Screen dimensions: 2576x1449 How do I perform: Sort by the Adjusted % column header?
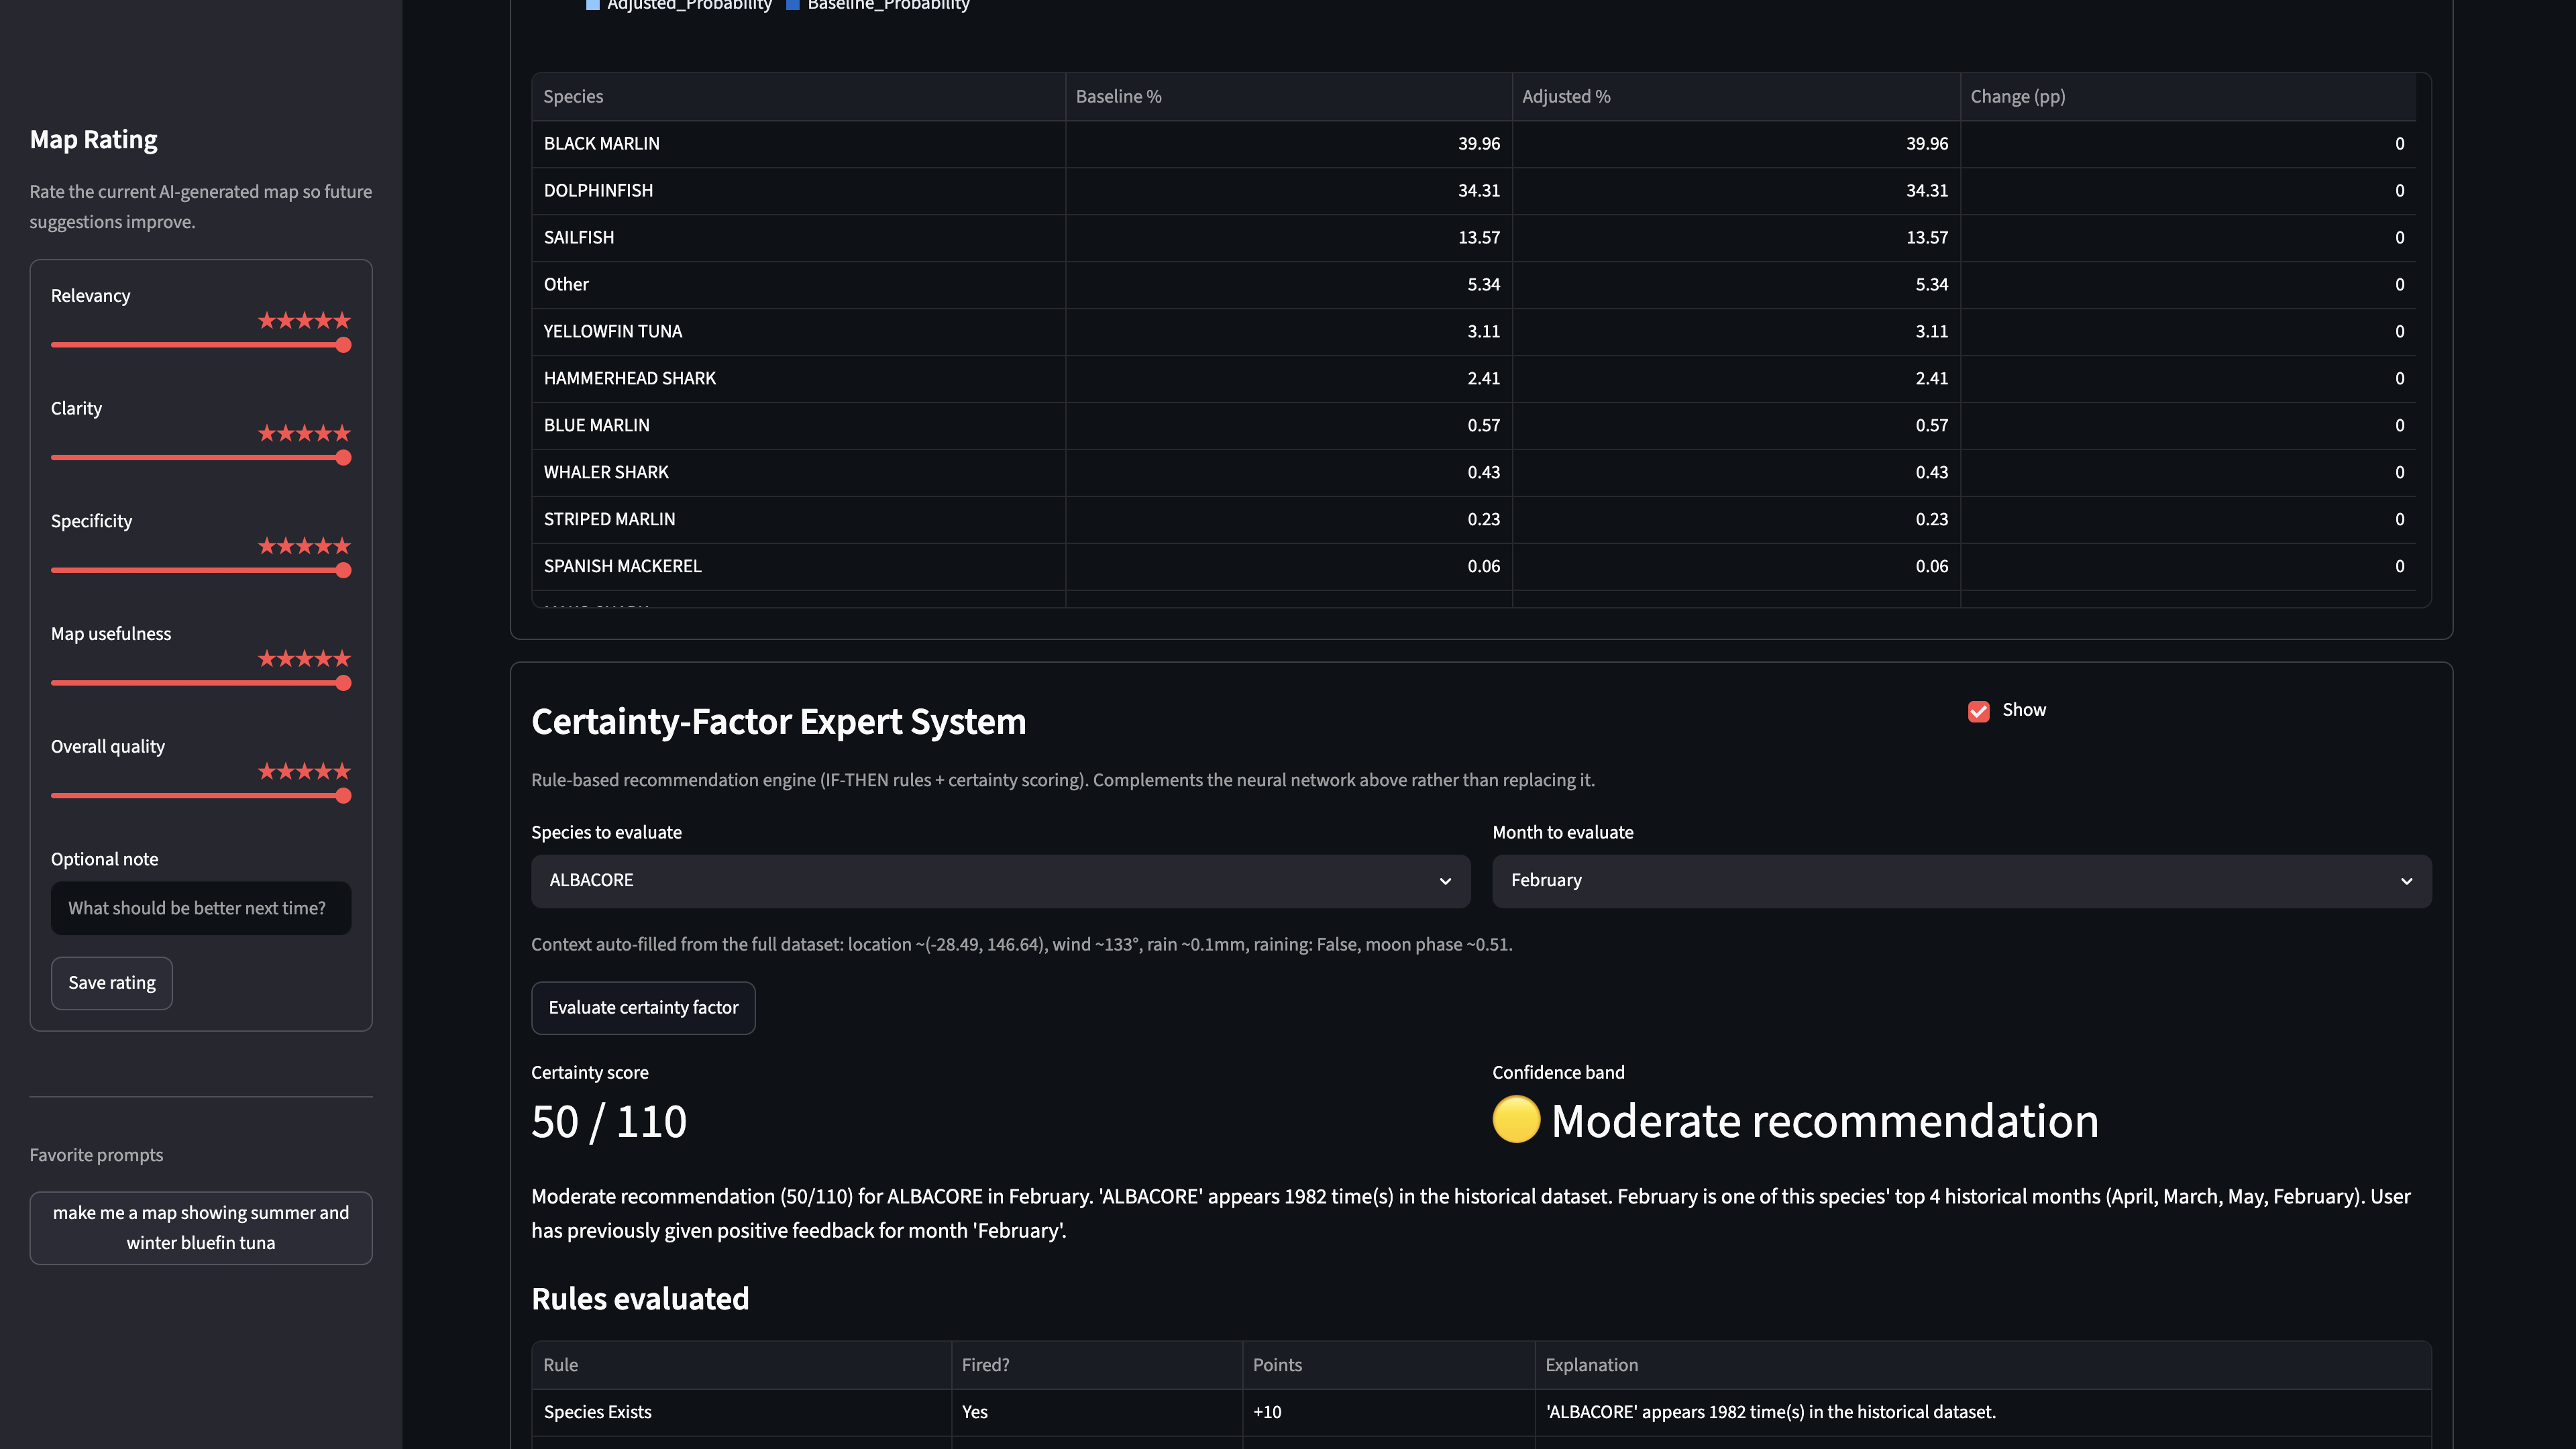point(1736,97)
